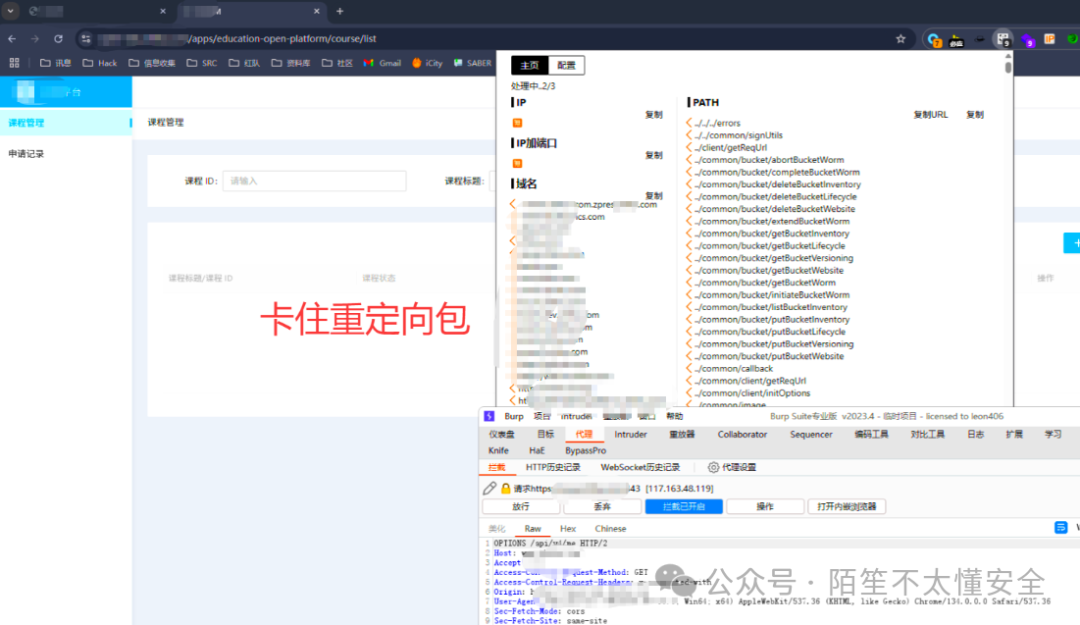Click the pencil icon in Burp's intercept bar
The width and height of the screenshot is (1080, 625).
[490, 488]
